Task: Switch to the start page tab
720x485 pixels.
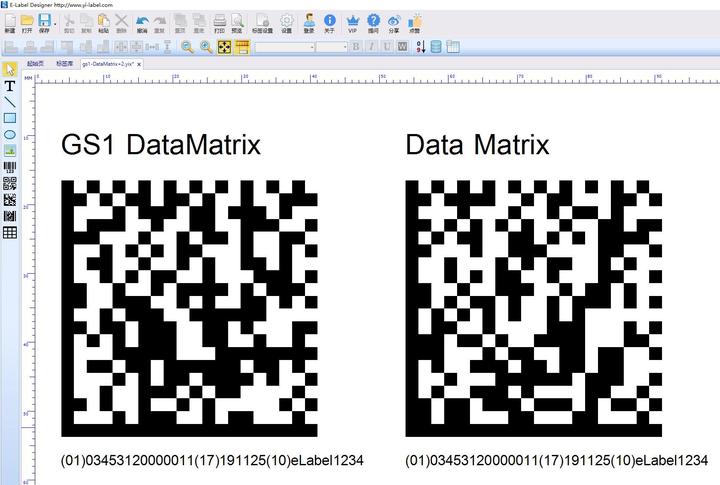Action: coord(35,64)
